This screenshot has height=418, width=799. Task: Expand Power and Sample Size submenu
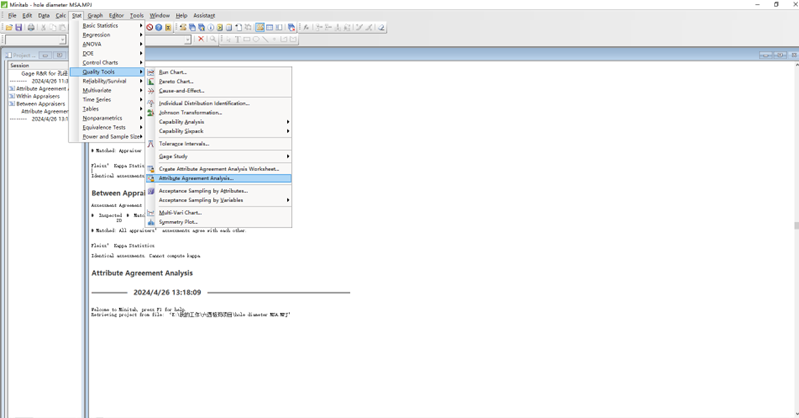(x=107, y=137)
